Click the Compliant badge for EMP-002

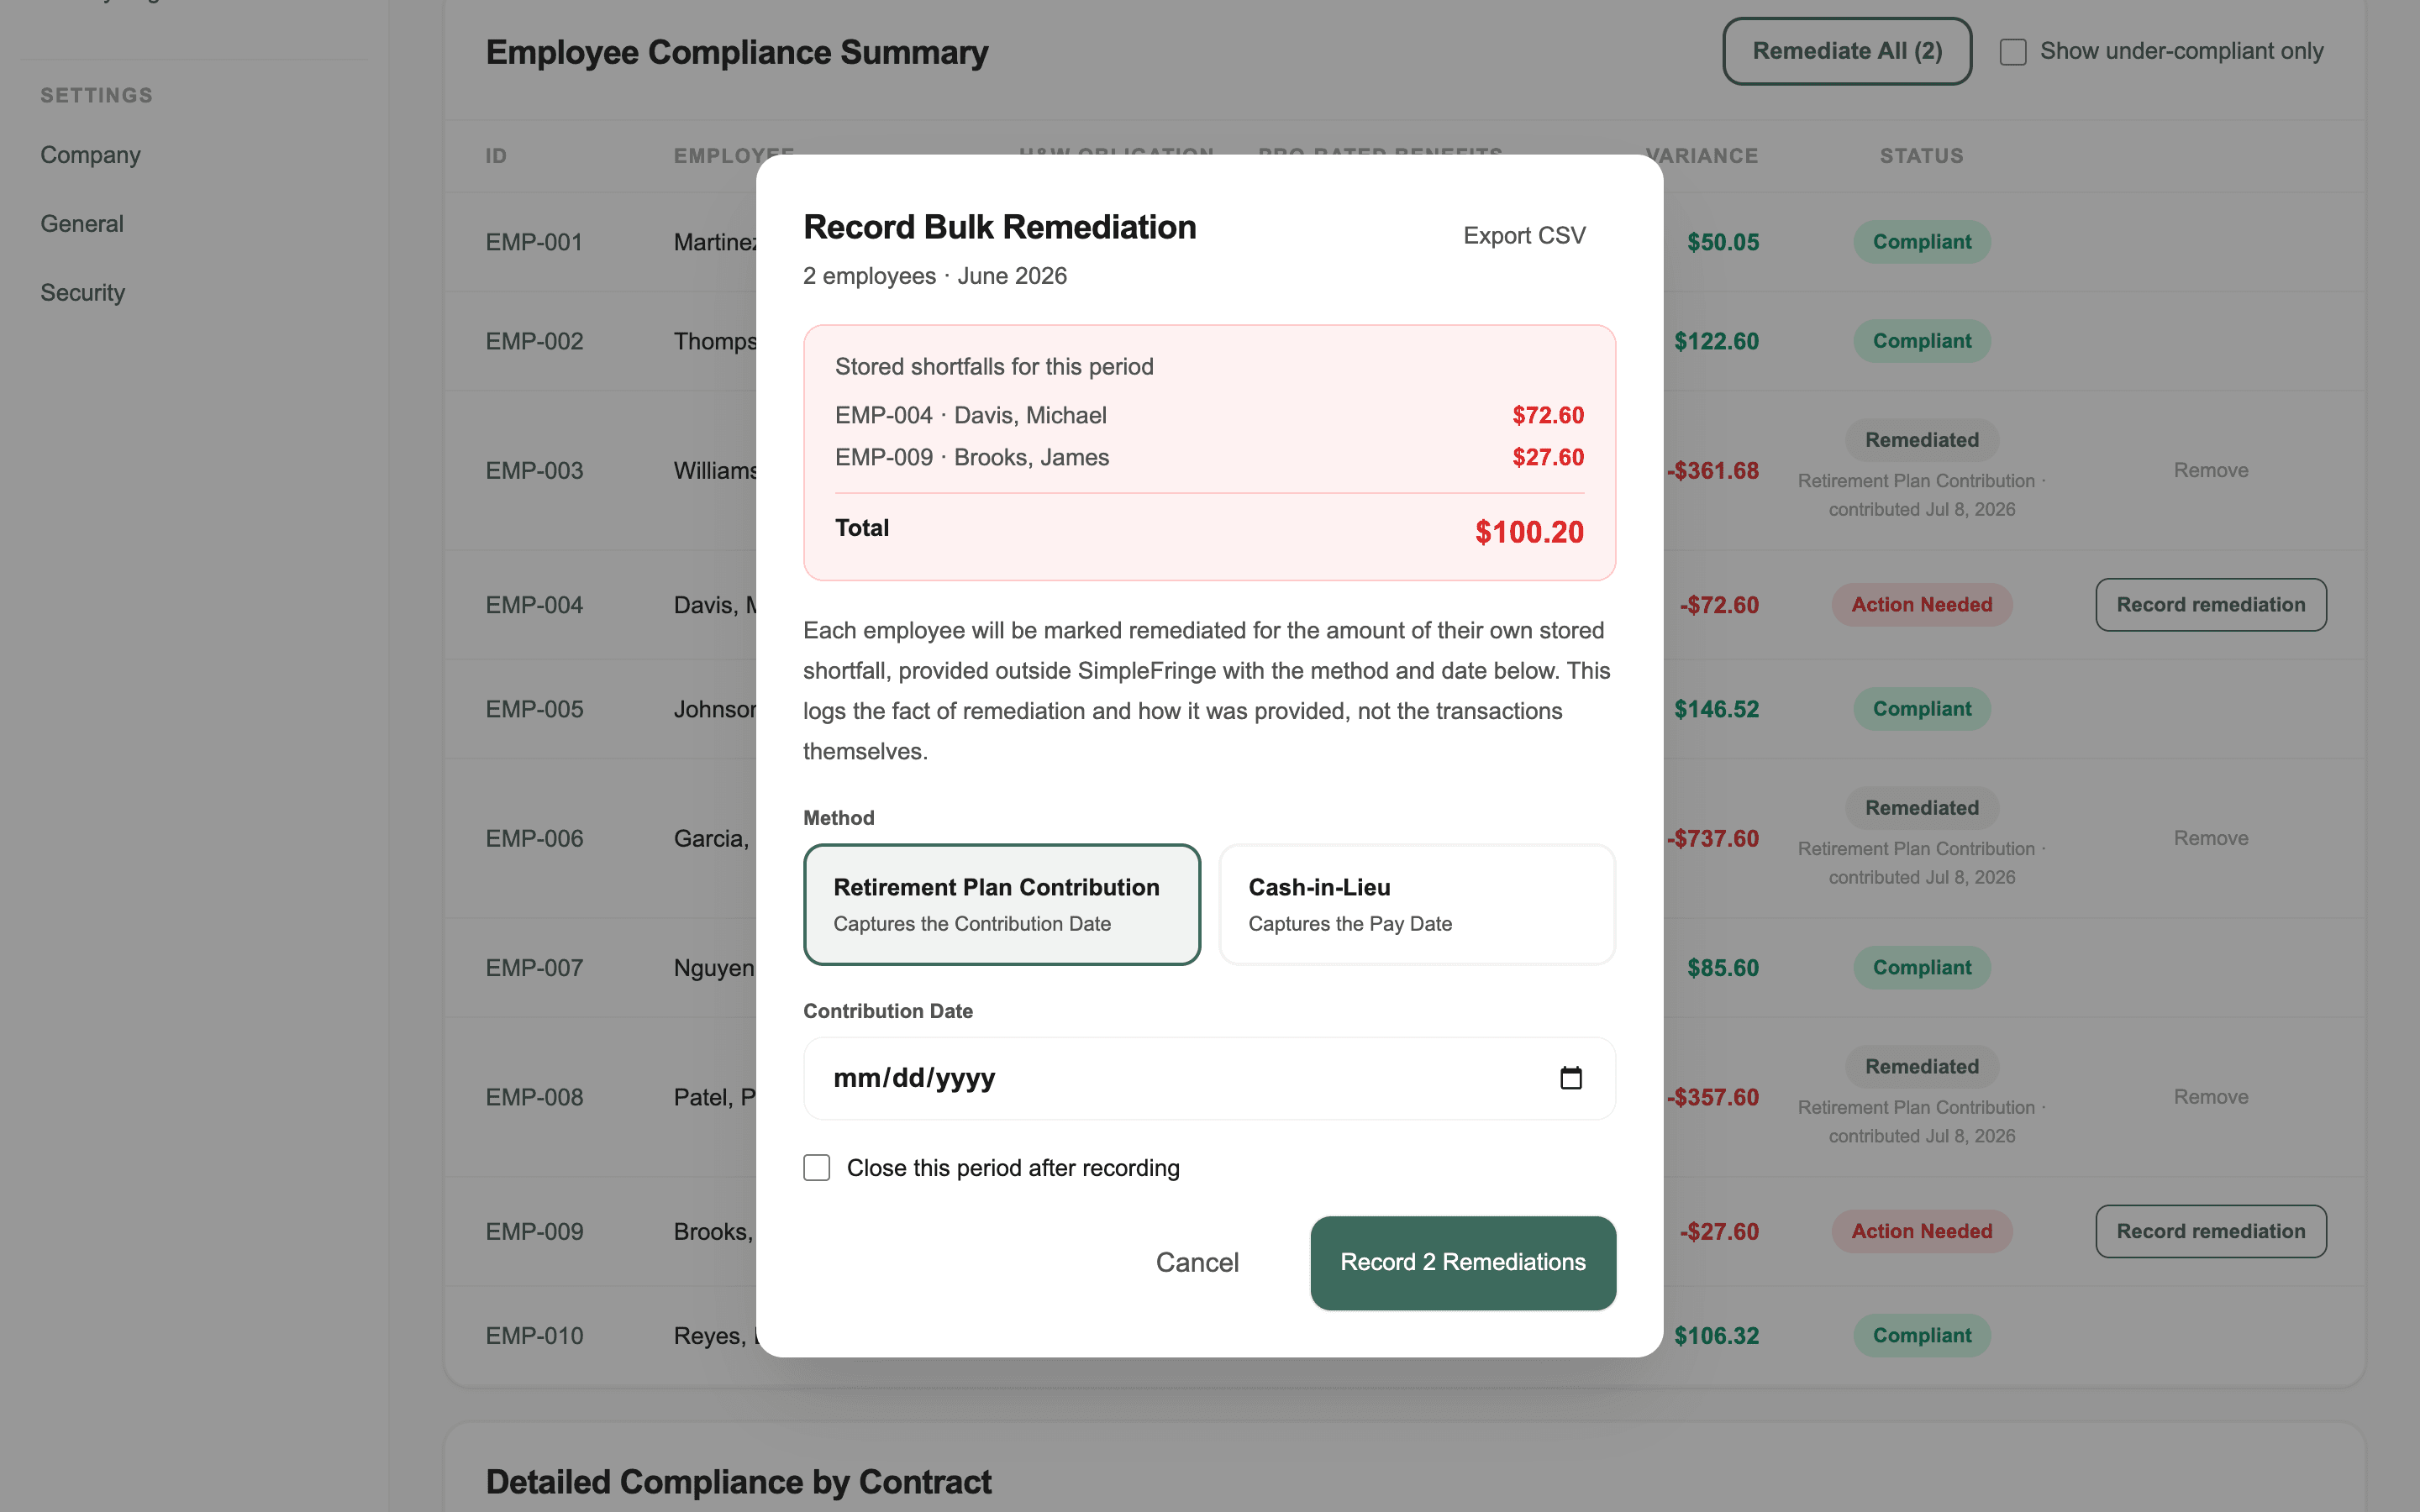[1921, 341]
